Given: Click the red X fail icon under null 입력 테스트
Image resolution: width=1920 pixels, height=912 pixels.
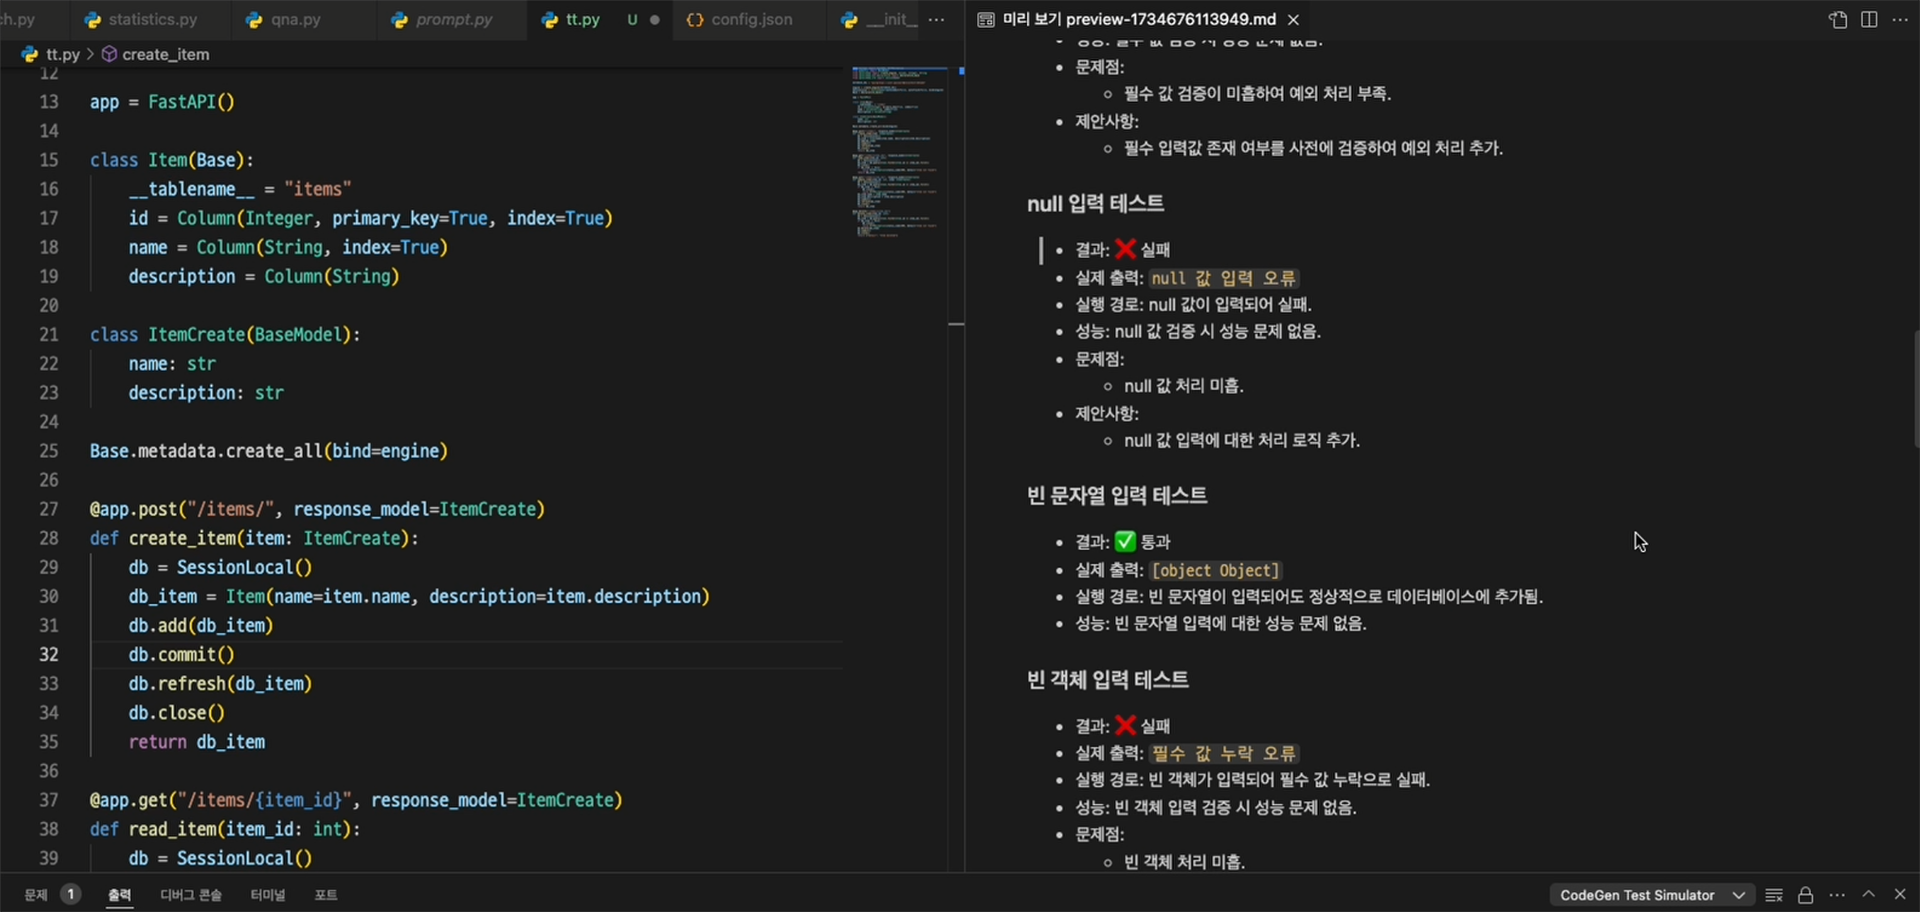Looking at the screenshot, I should click(1125, 249).
